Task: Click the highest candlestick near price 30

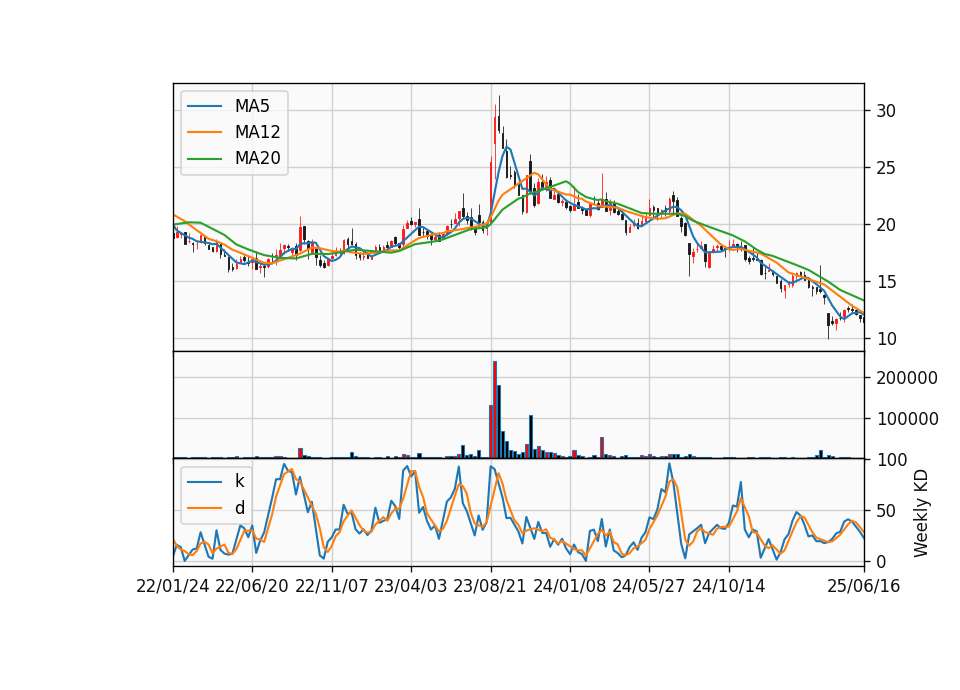Action: click(x=499, y=113)
